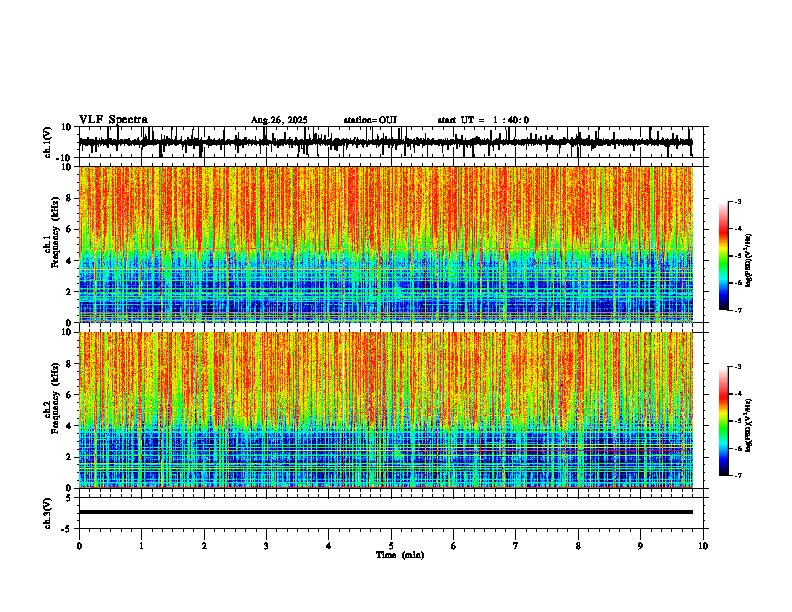Click the "4" kHz tick of ch.2 spectrogram

pyautogui.click(x=70, y=426)
